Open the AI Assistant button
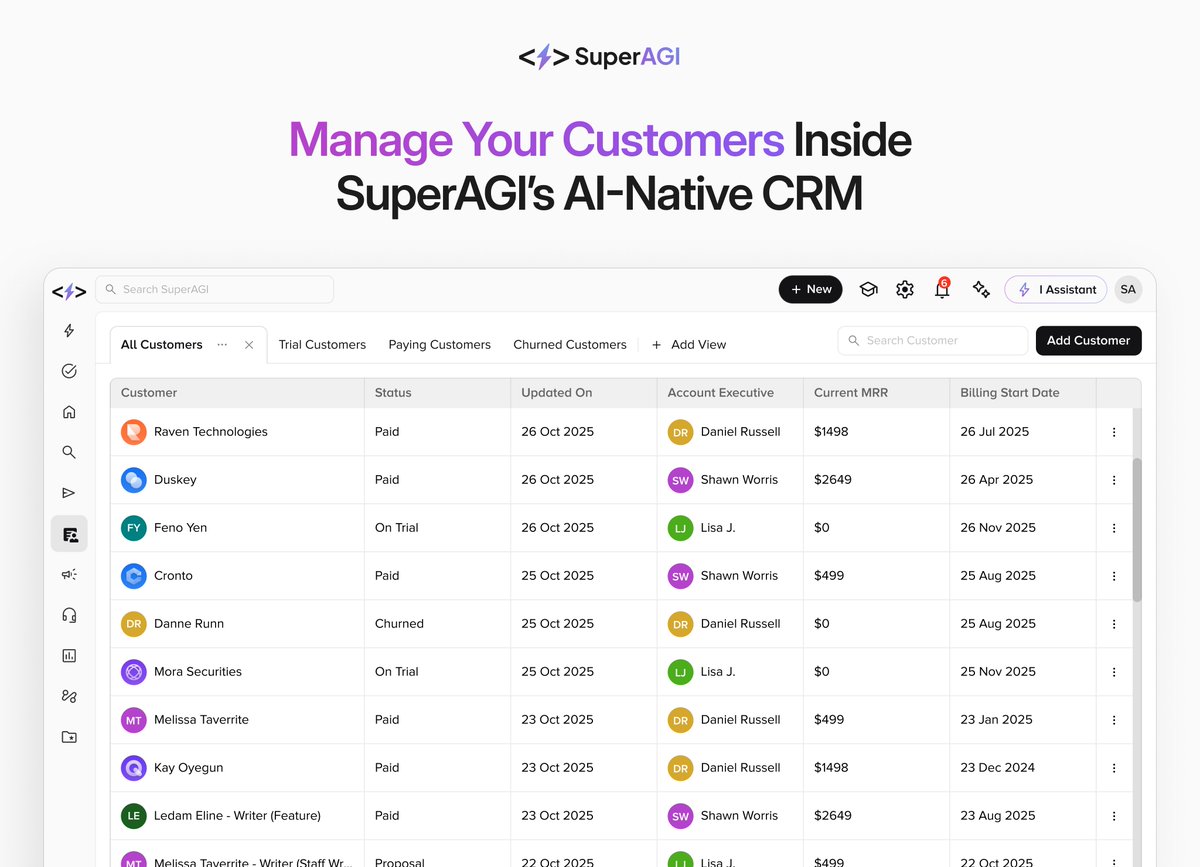Viewport: 1200px width, 867px height. (1056, 289)
